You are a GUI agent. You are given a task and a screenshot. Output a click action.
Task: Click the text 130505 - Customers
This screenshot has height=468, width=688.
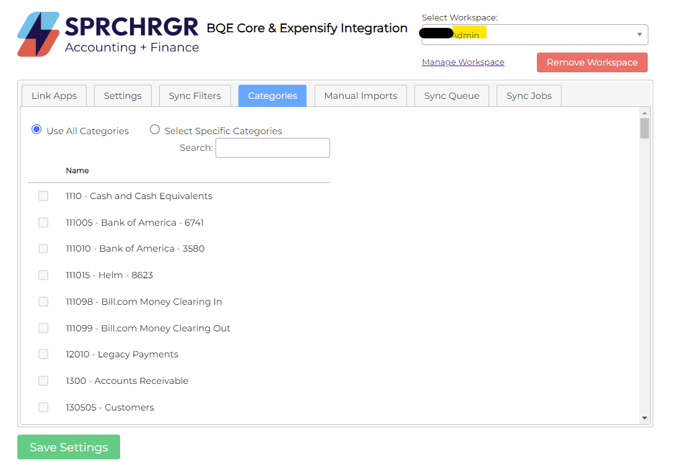pyautogui.click(x=110, y=407)
